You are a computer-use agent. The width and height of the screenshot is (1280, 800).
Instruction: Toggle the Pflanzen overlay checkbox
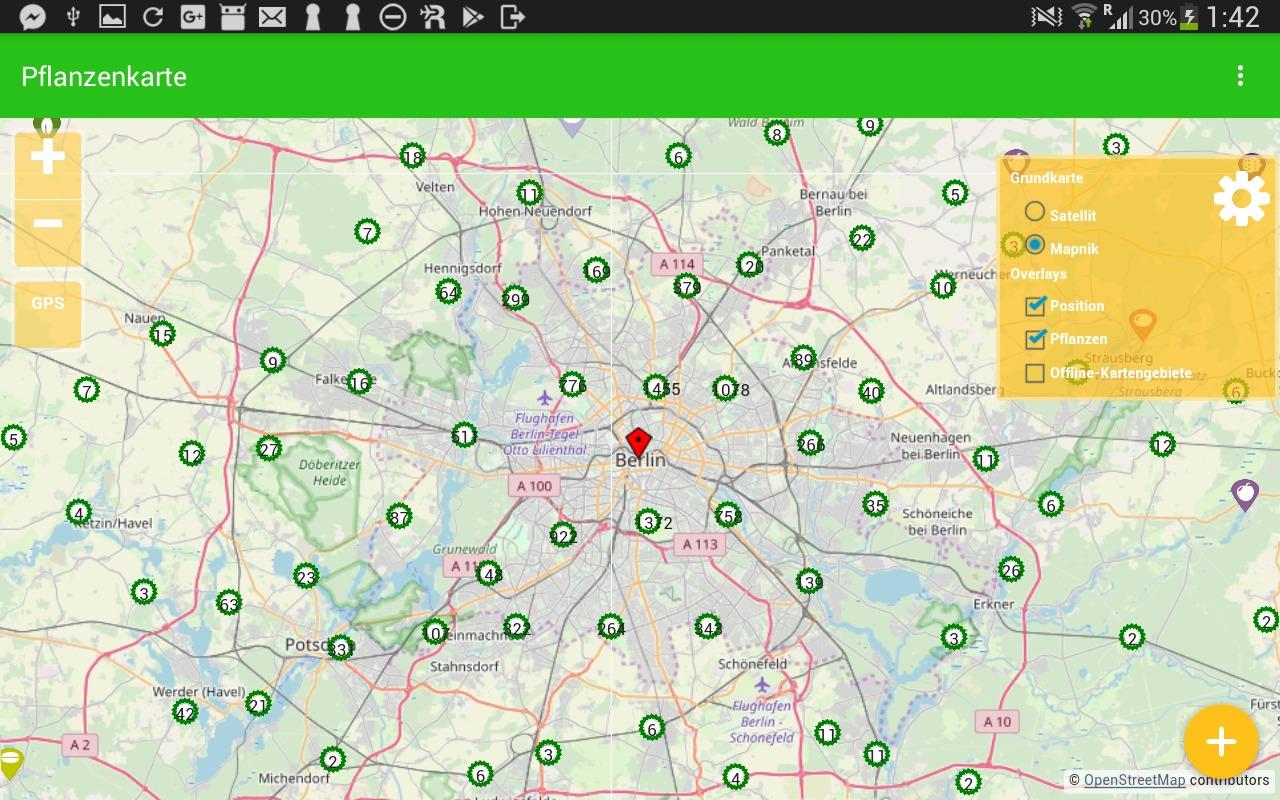1035,339
